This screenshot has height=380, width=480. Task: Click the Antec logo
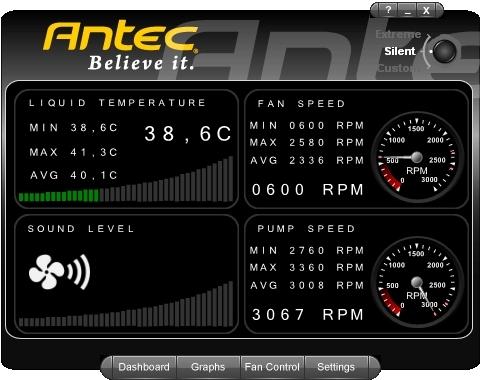click(121, 36)
